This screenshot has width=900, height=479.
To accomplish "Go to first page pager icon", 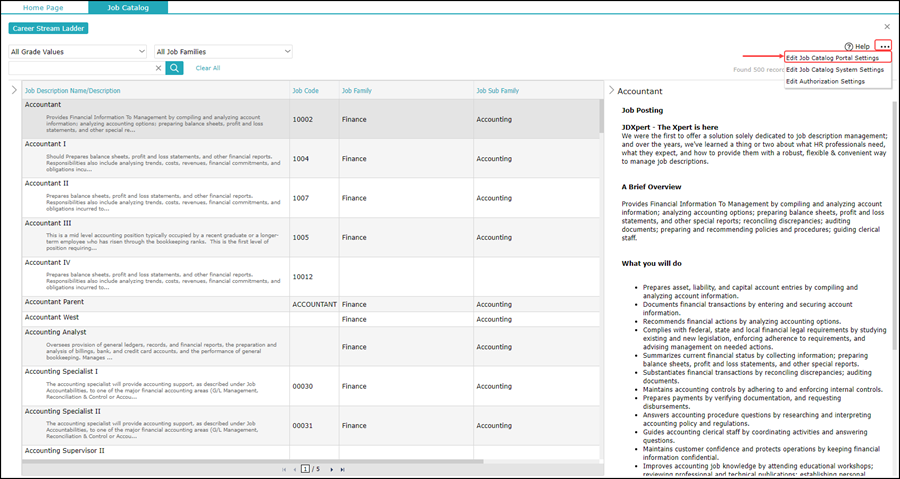I will point(284,469).
